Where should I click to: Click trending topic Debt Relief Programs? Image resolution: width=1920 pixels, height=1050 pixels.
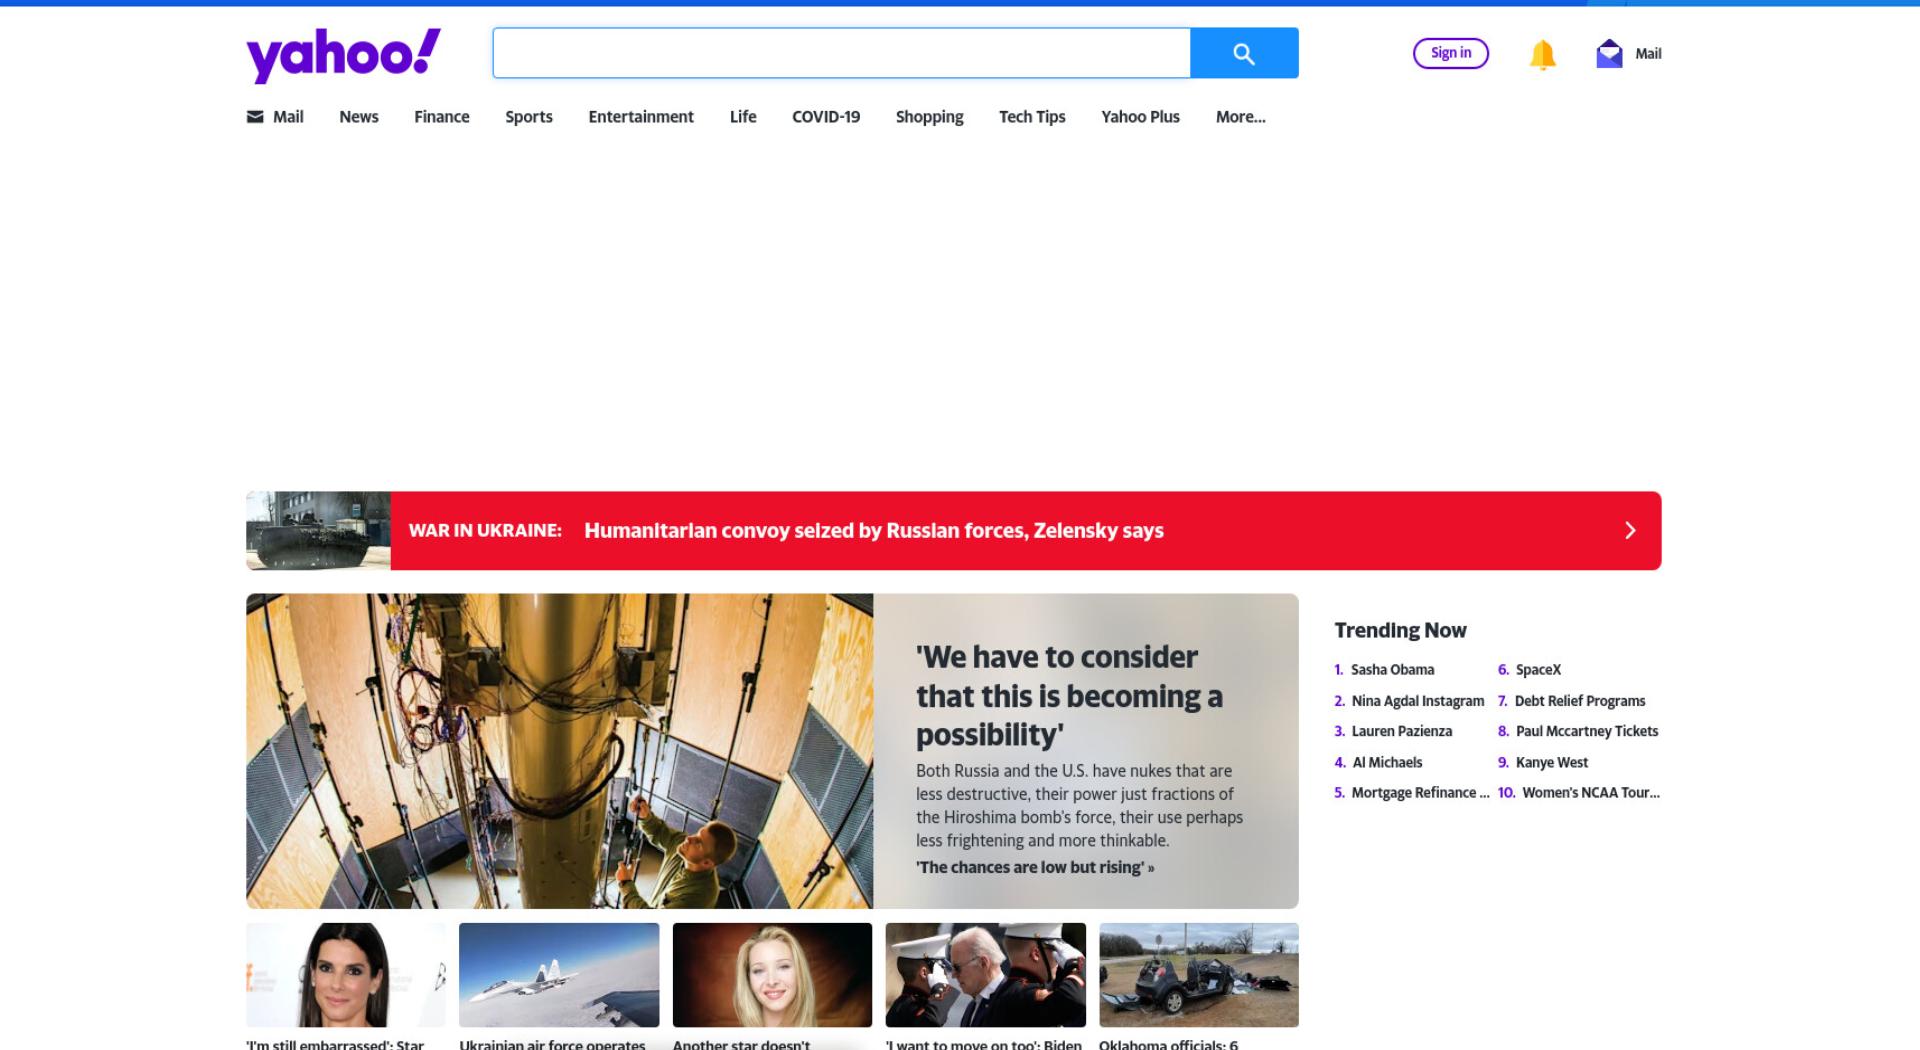point(1580,701)
